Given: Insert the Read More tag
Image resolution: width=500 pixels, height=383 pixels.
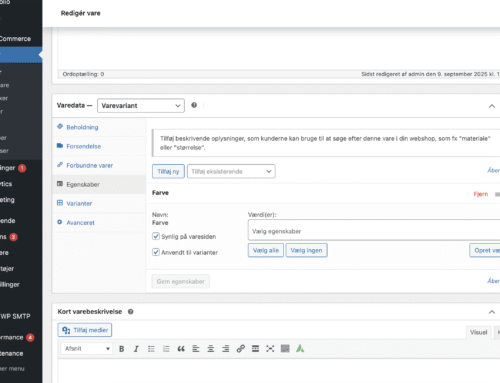Looking at the screenshot, I should pyautogui.click(x=255, y=349).
